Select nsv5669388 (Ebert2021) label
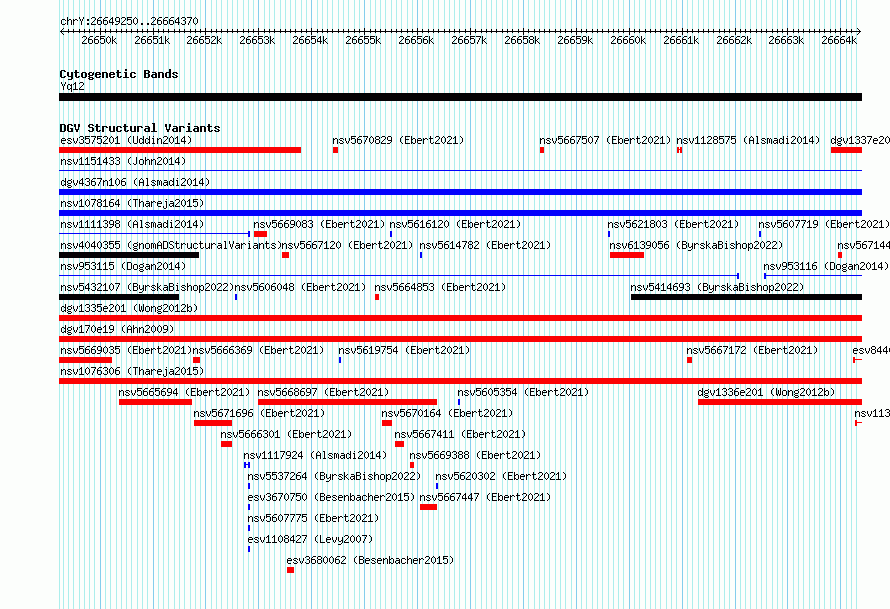This screenshot has width=890, height=609. [475, 455]
